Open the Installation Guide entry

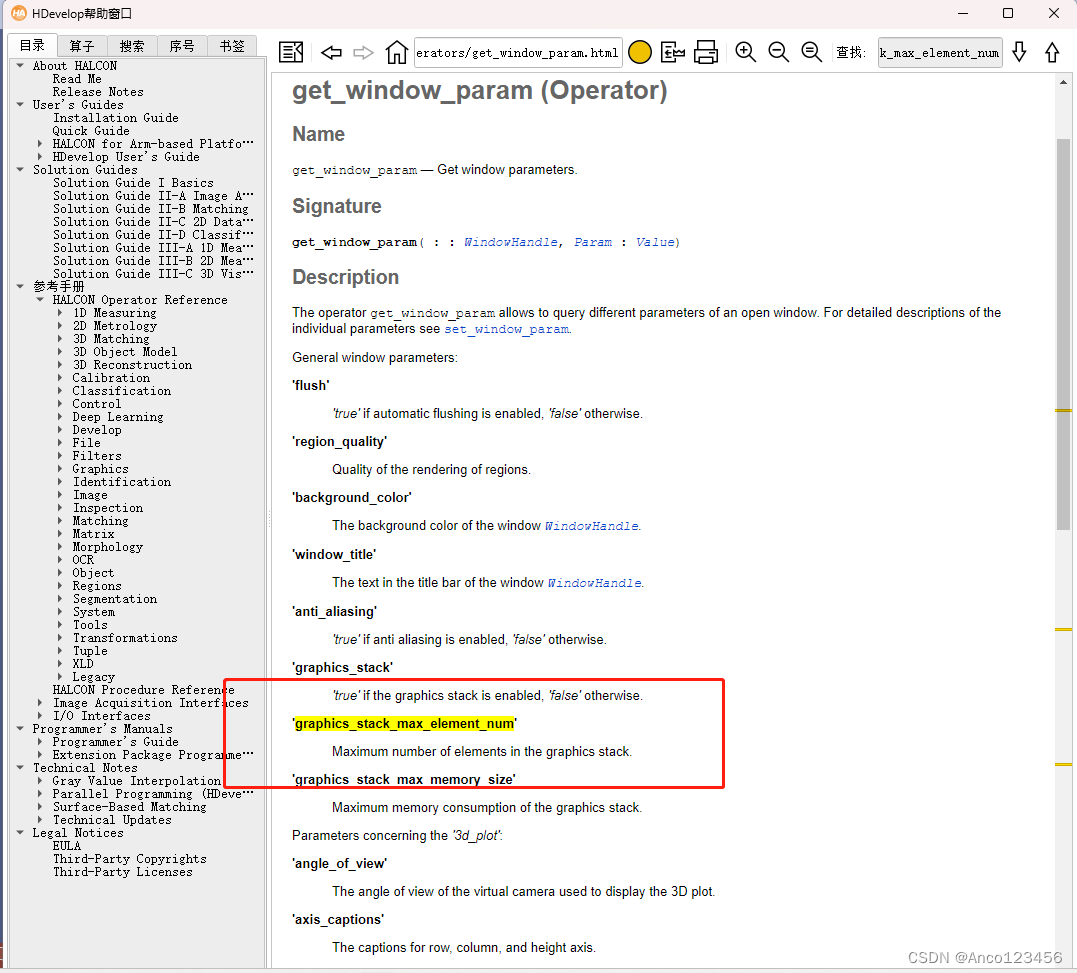click(115, 118)
